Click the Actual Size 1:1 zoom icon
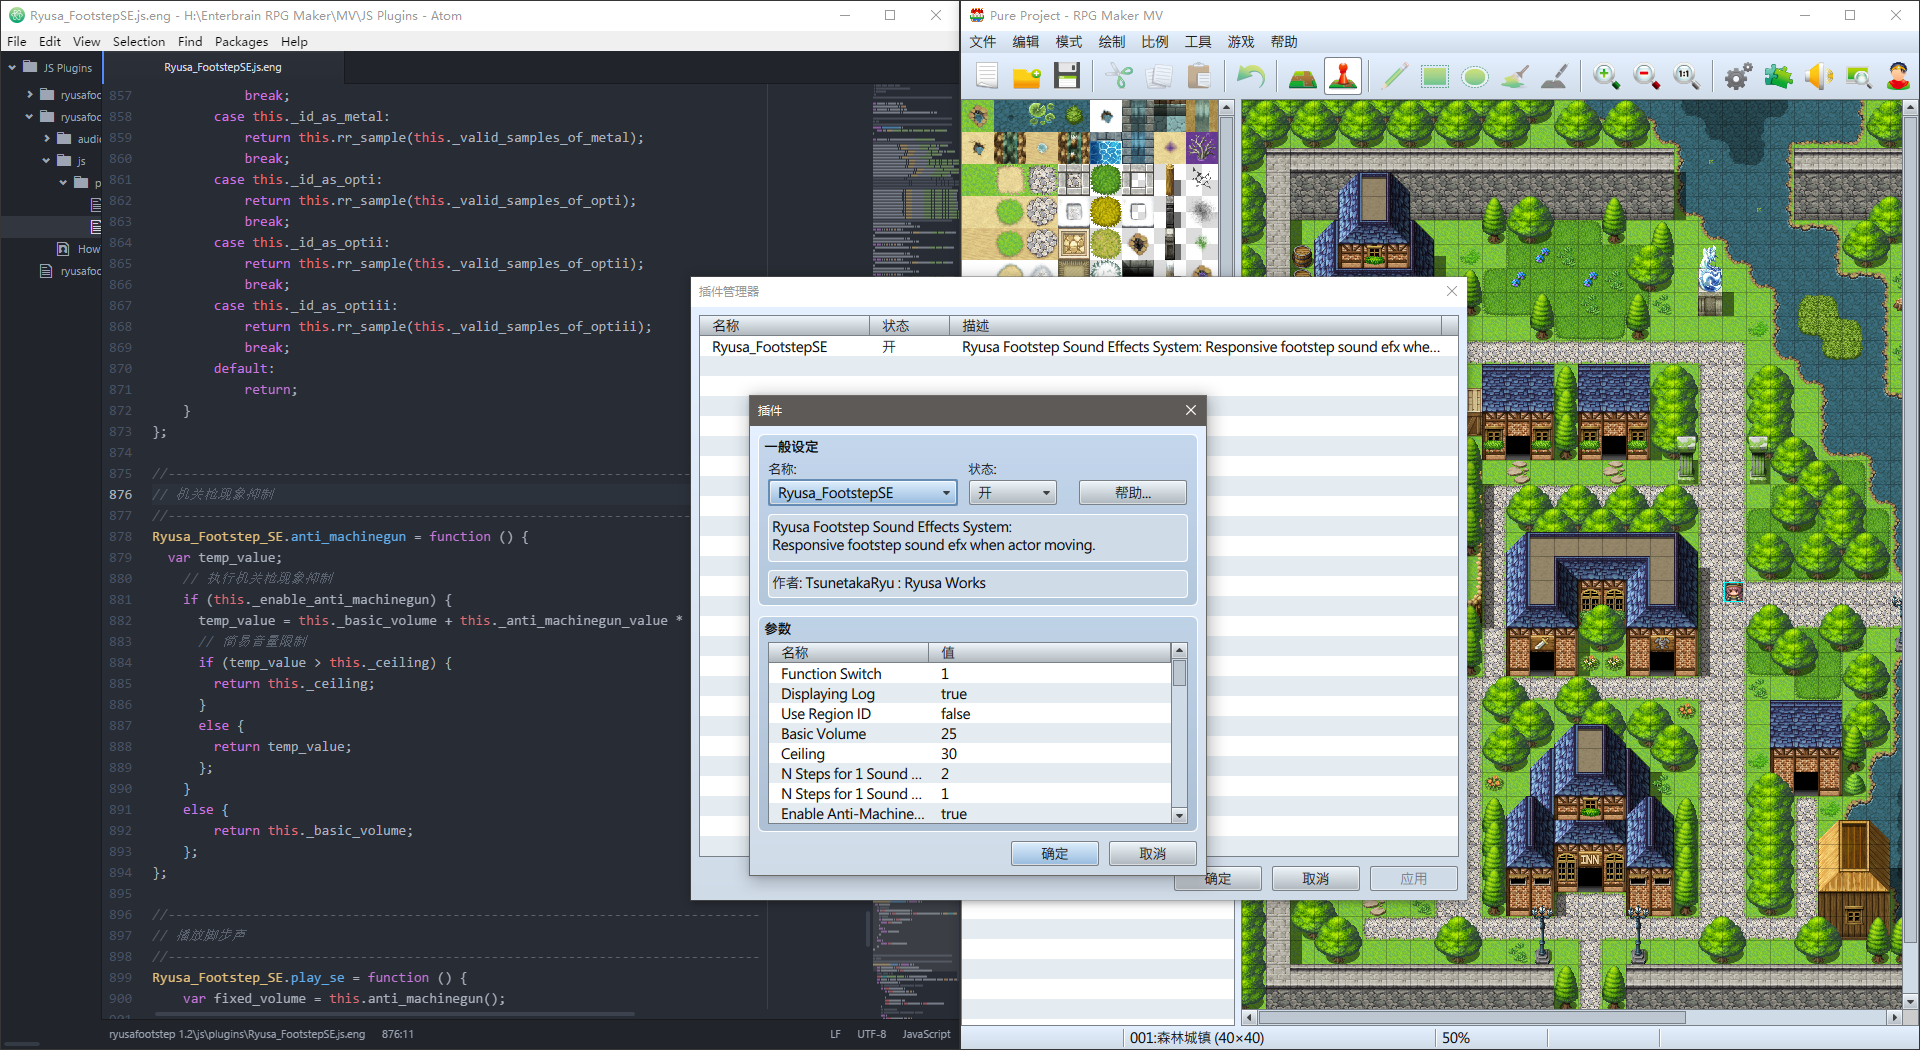Viewport: 1920px width, 1050px height. pyautogui.click(x=1686, y=76)
